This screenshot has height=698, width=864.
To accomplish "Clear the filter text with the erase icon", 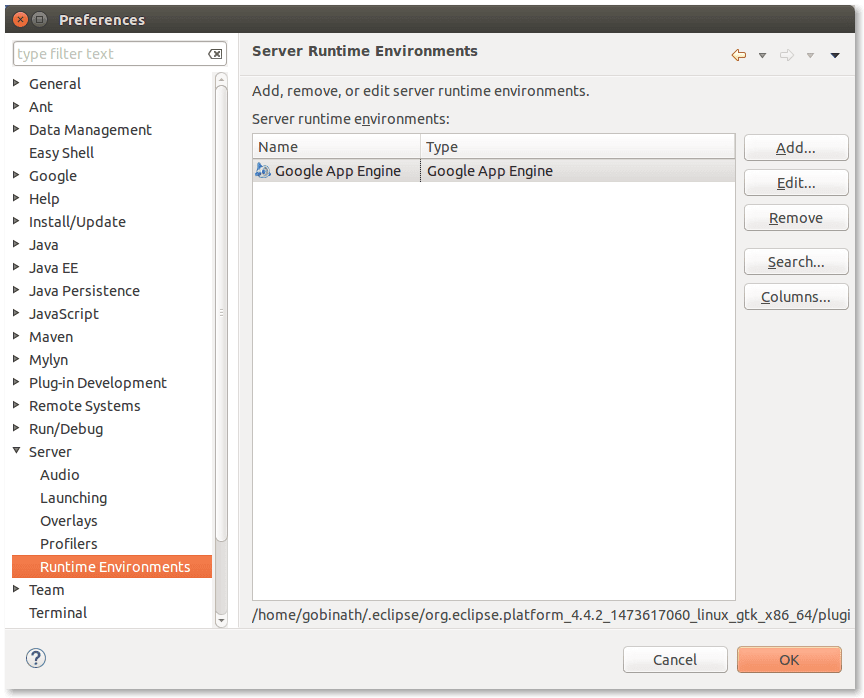I will click(x=215, y=54).
